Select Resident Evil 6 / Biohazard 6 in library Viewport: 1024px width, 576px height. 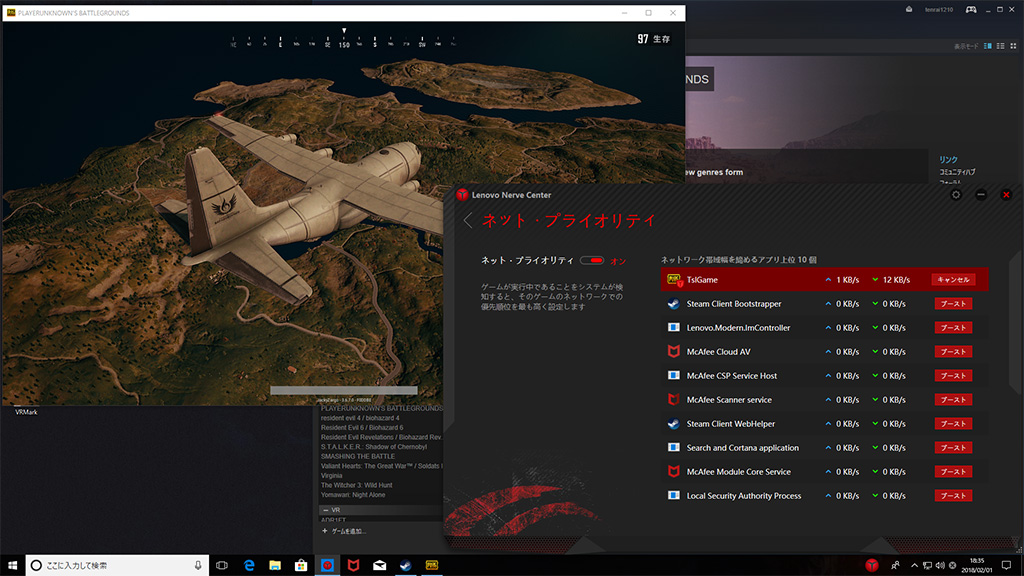pos(362,428)
